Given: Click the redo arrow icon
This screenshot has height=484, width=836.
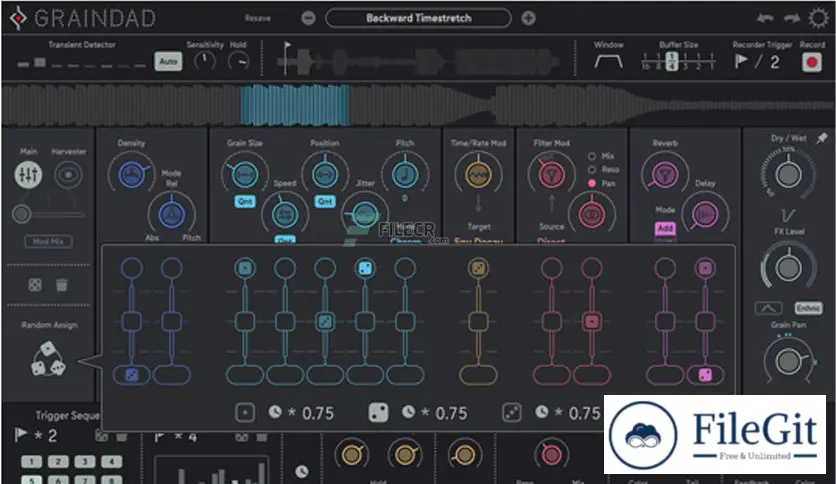Looking at the screenshot, I should pyautogui.click(x=792, y=18).
